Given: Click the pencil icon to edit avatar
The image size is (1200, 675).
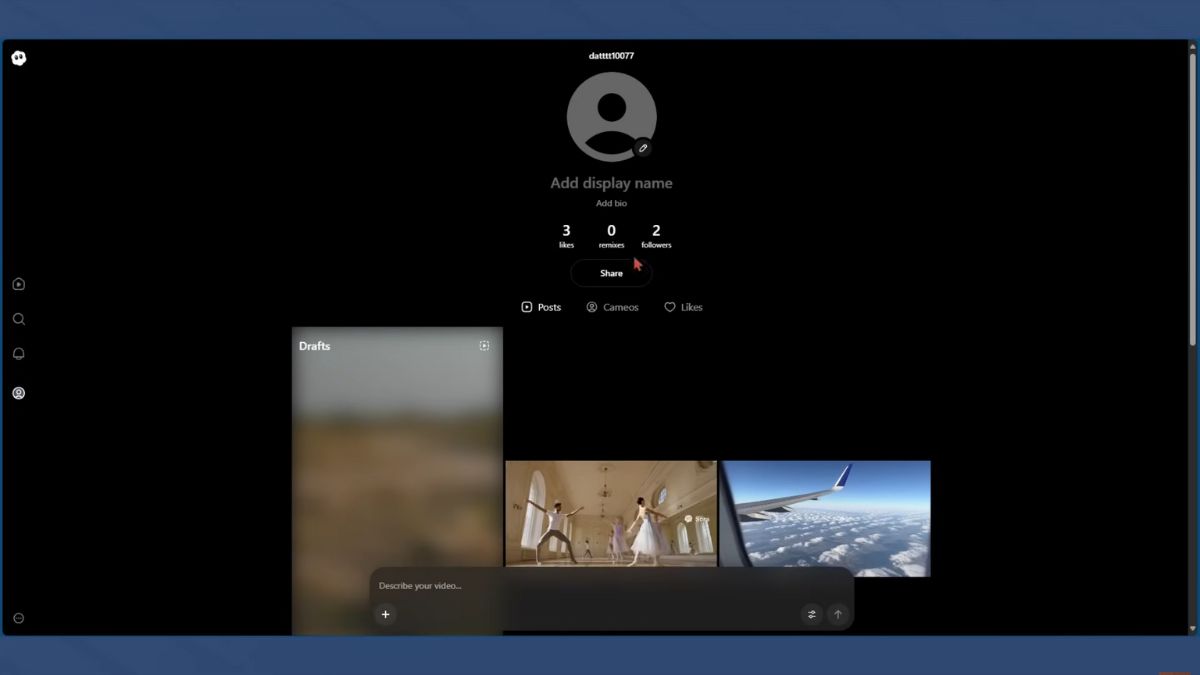Looking at the screenshot, I should pos(643,148).
